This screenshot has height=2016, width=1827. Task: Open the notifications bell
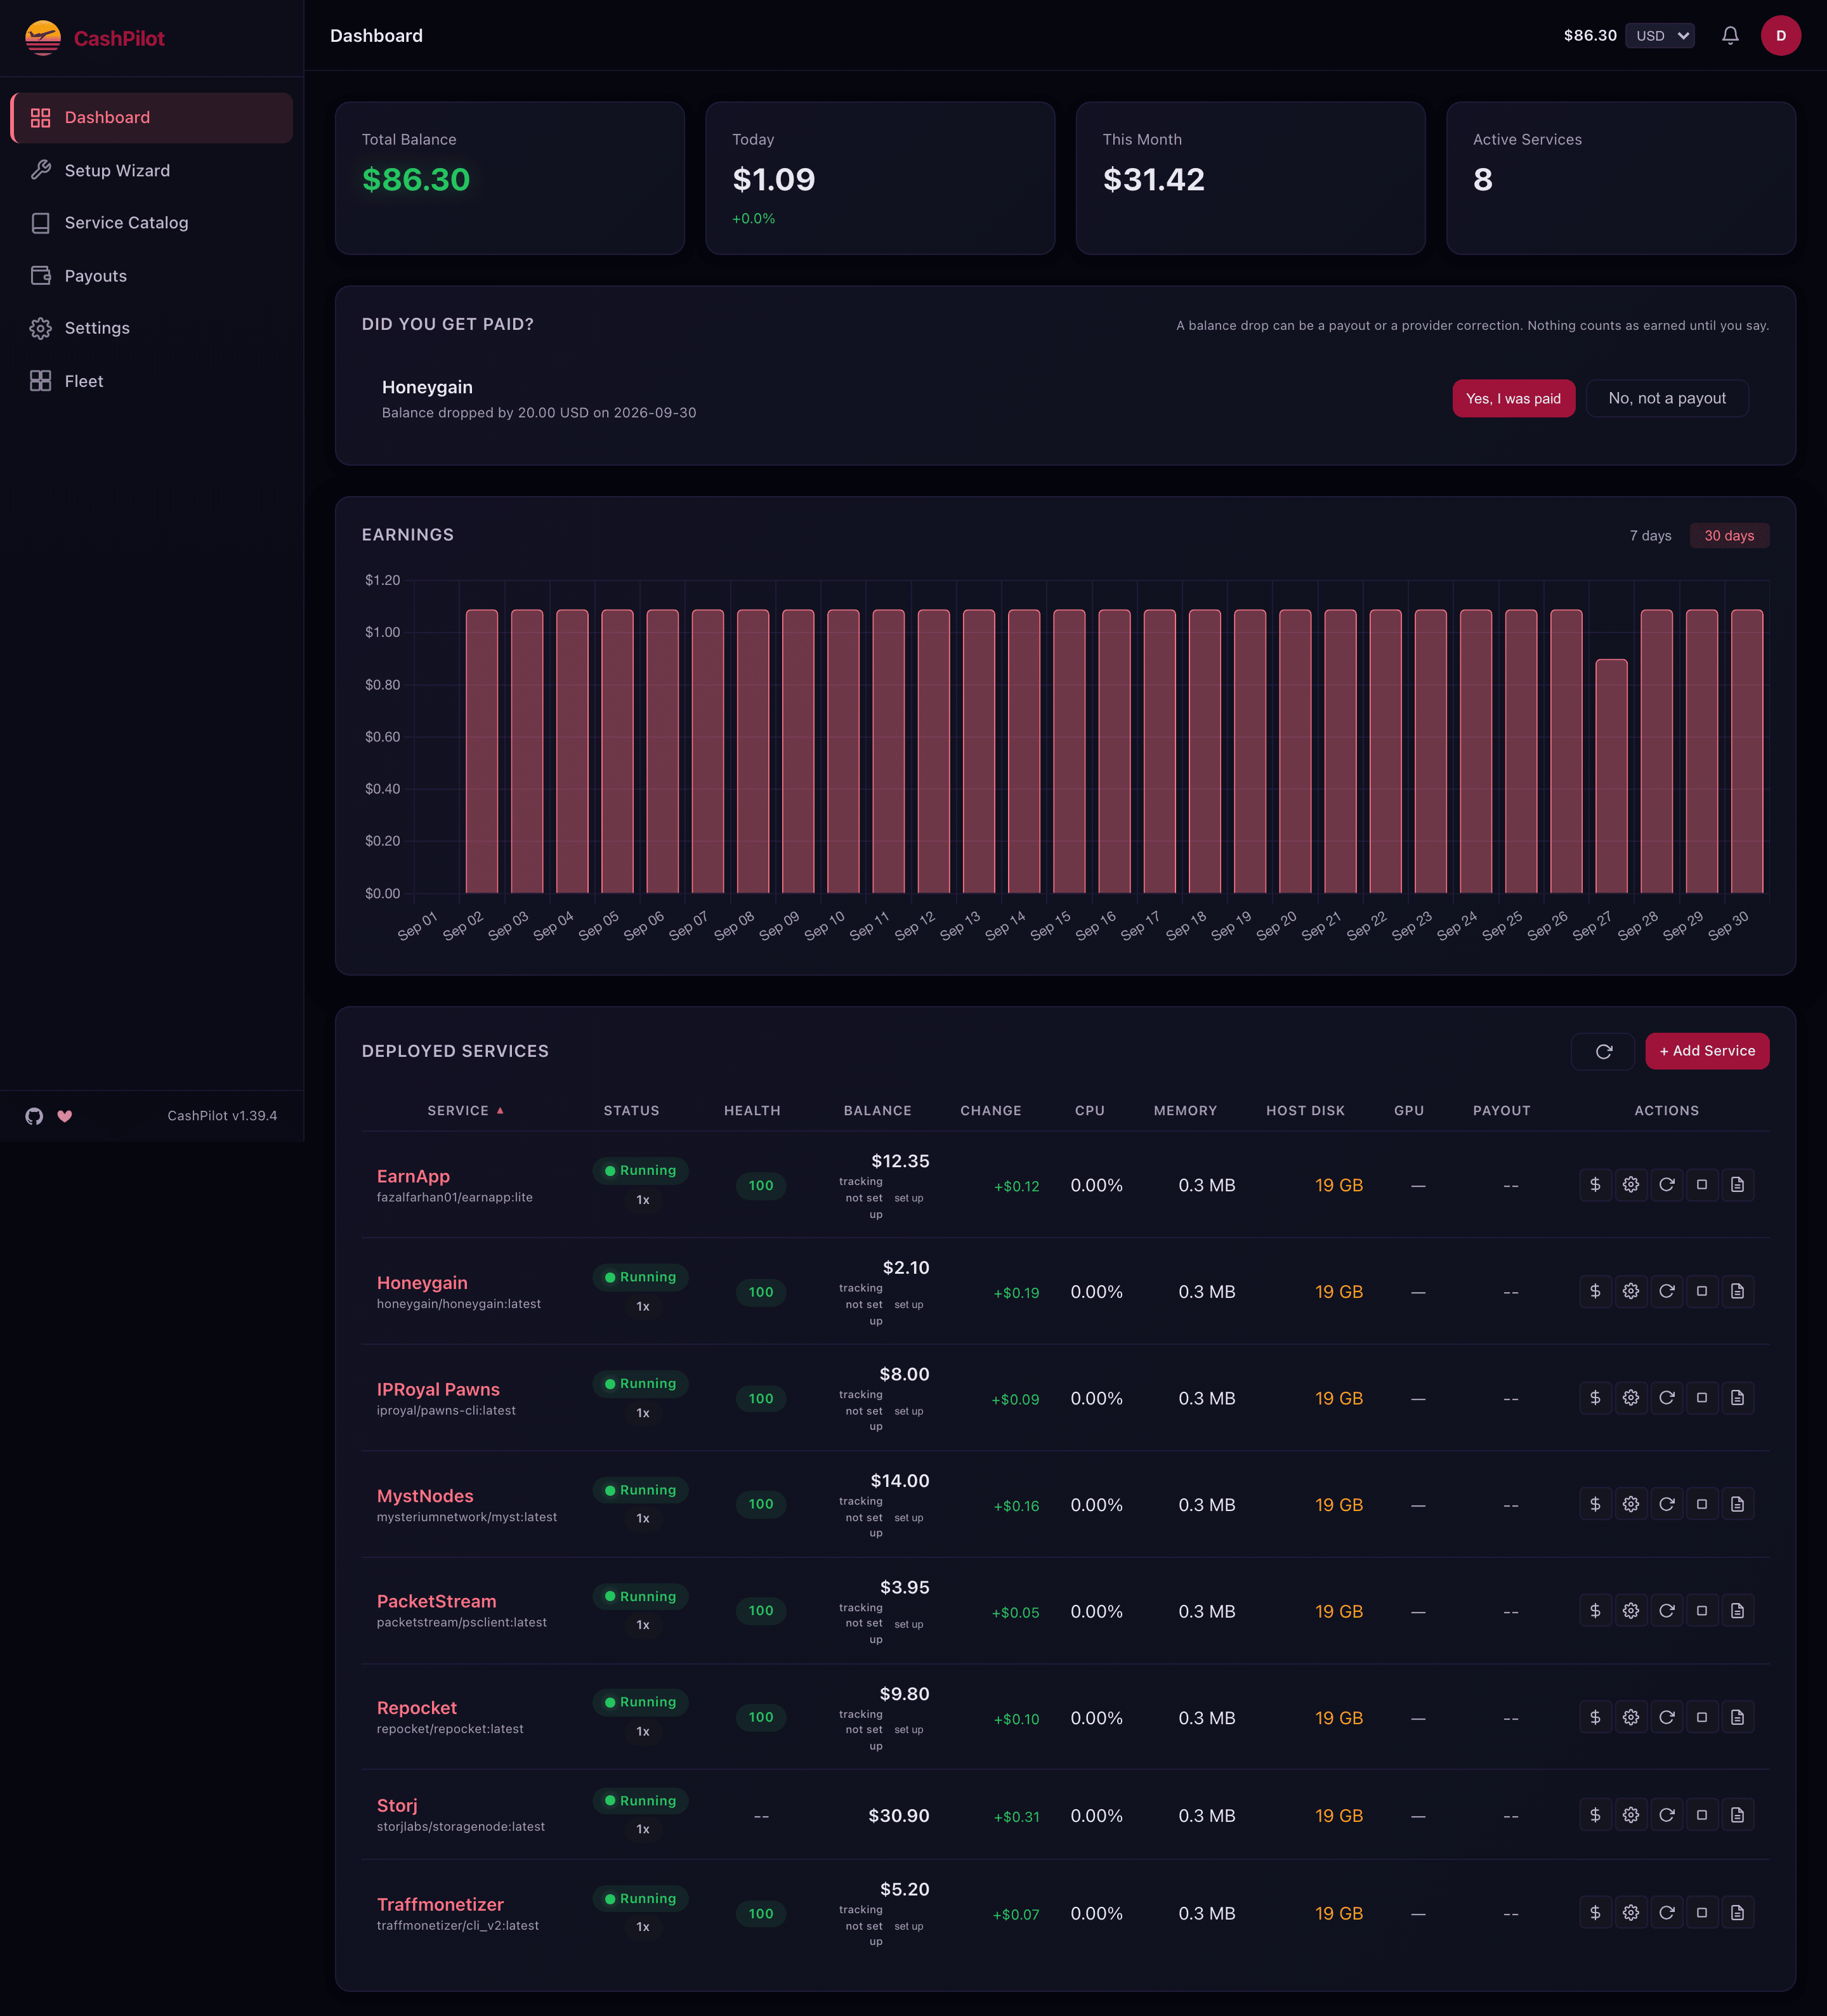click(1730, 36)
